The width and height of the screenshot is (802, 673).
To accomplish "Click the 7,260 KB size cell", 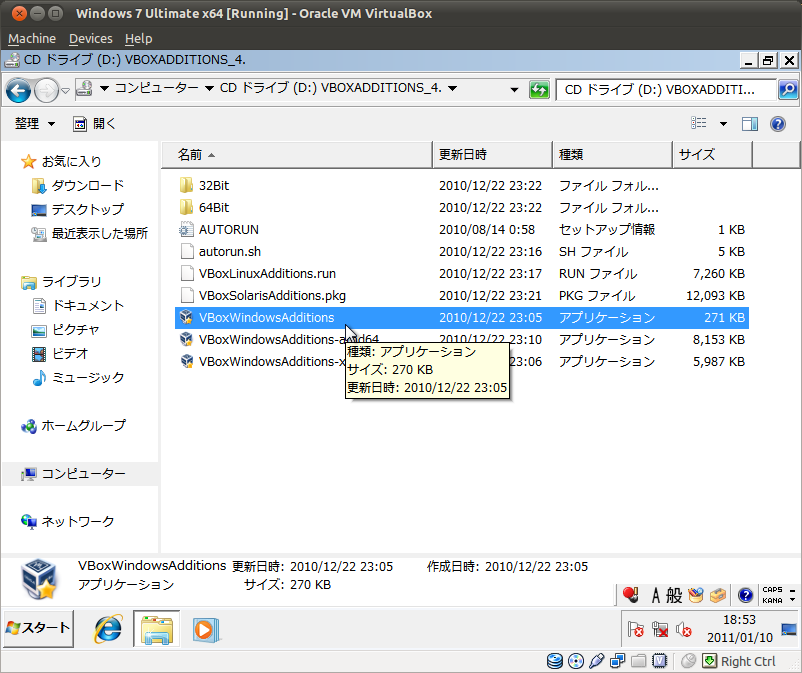I will coord(719,274).
